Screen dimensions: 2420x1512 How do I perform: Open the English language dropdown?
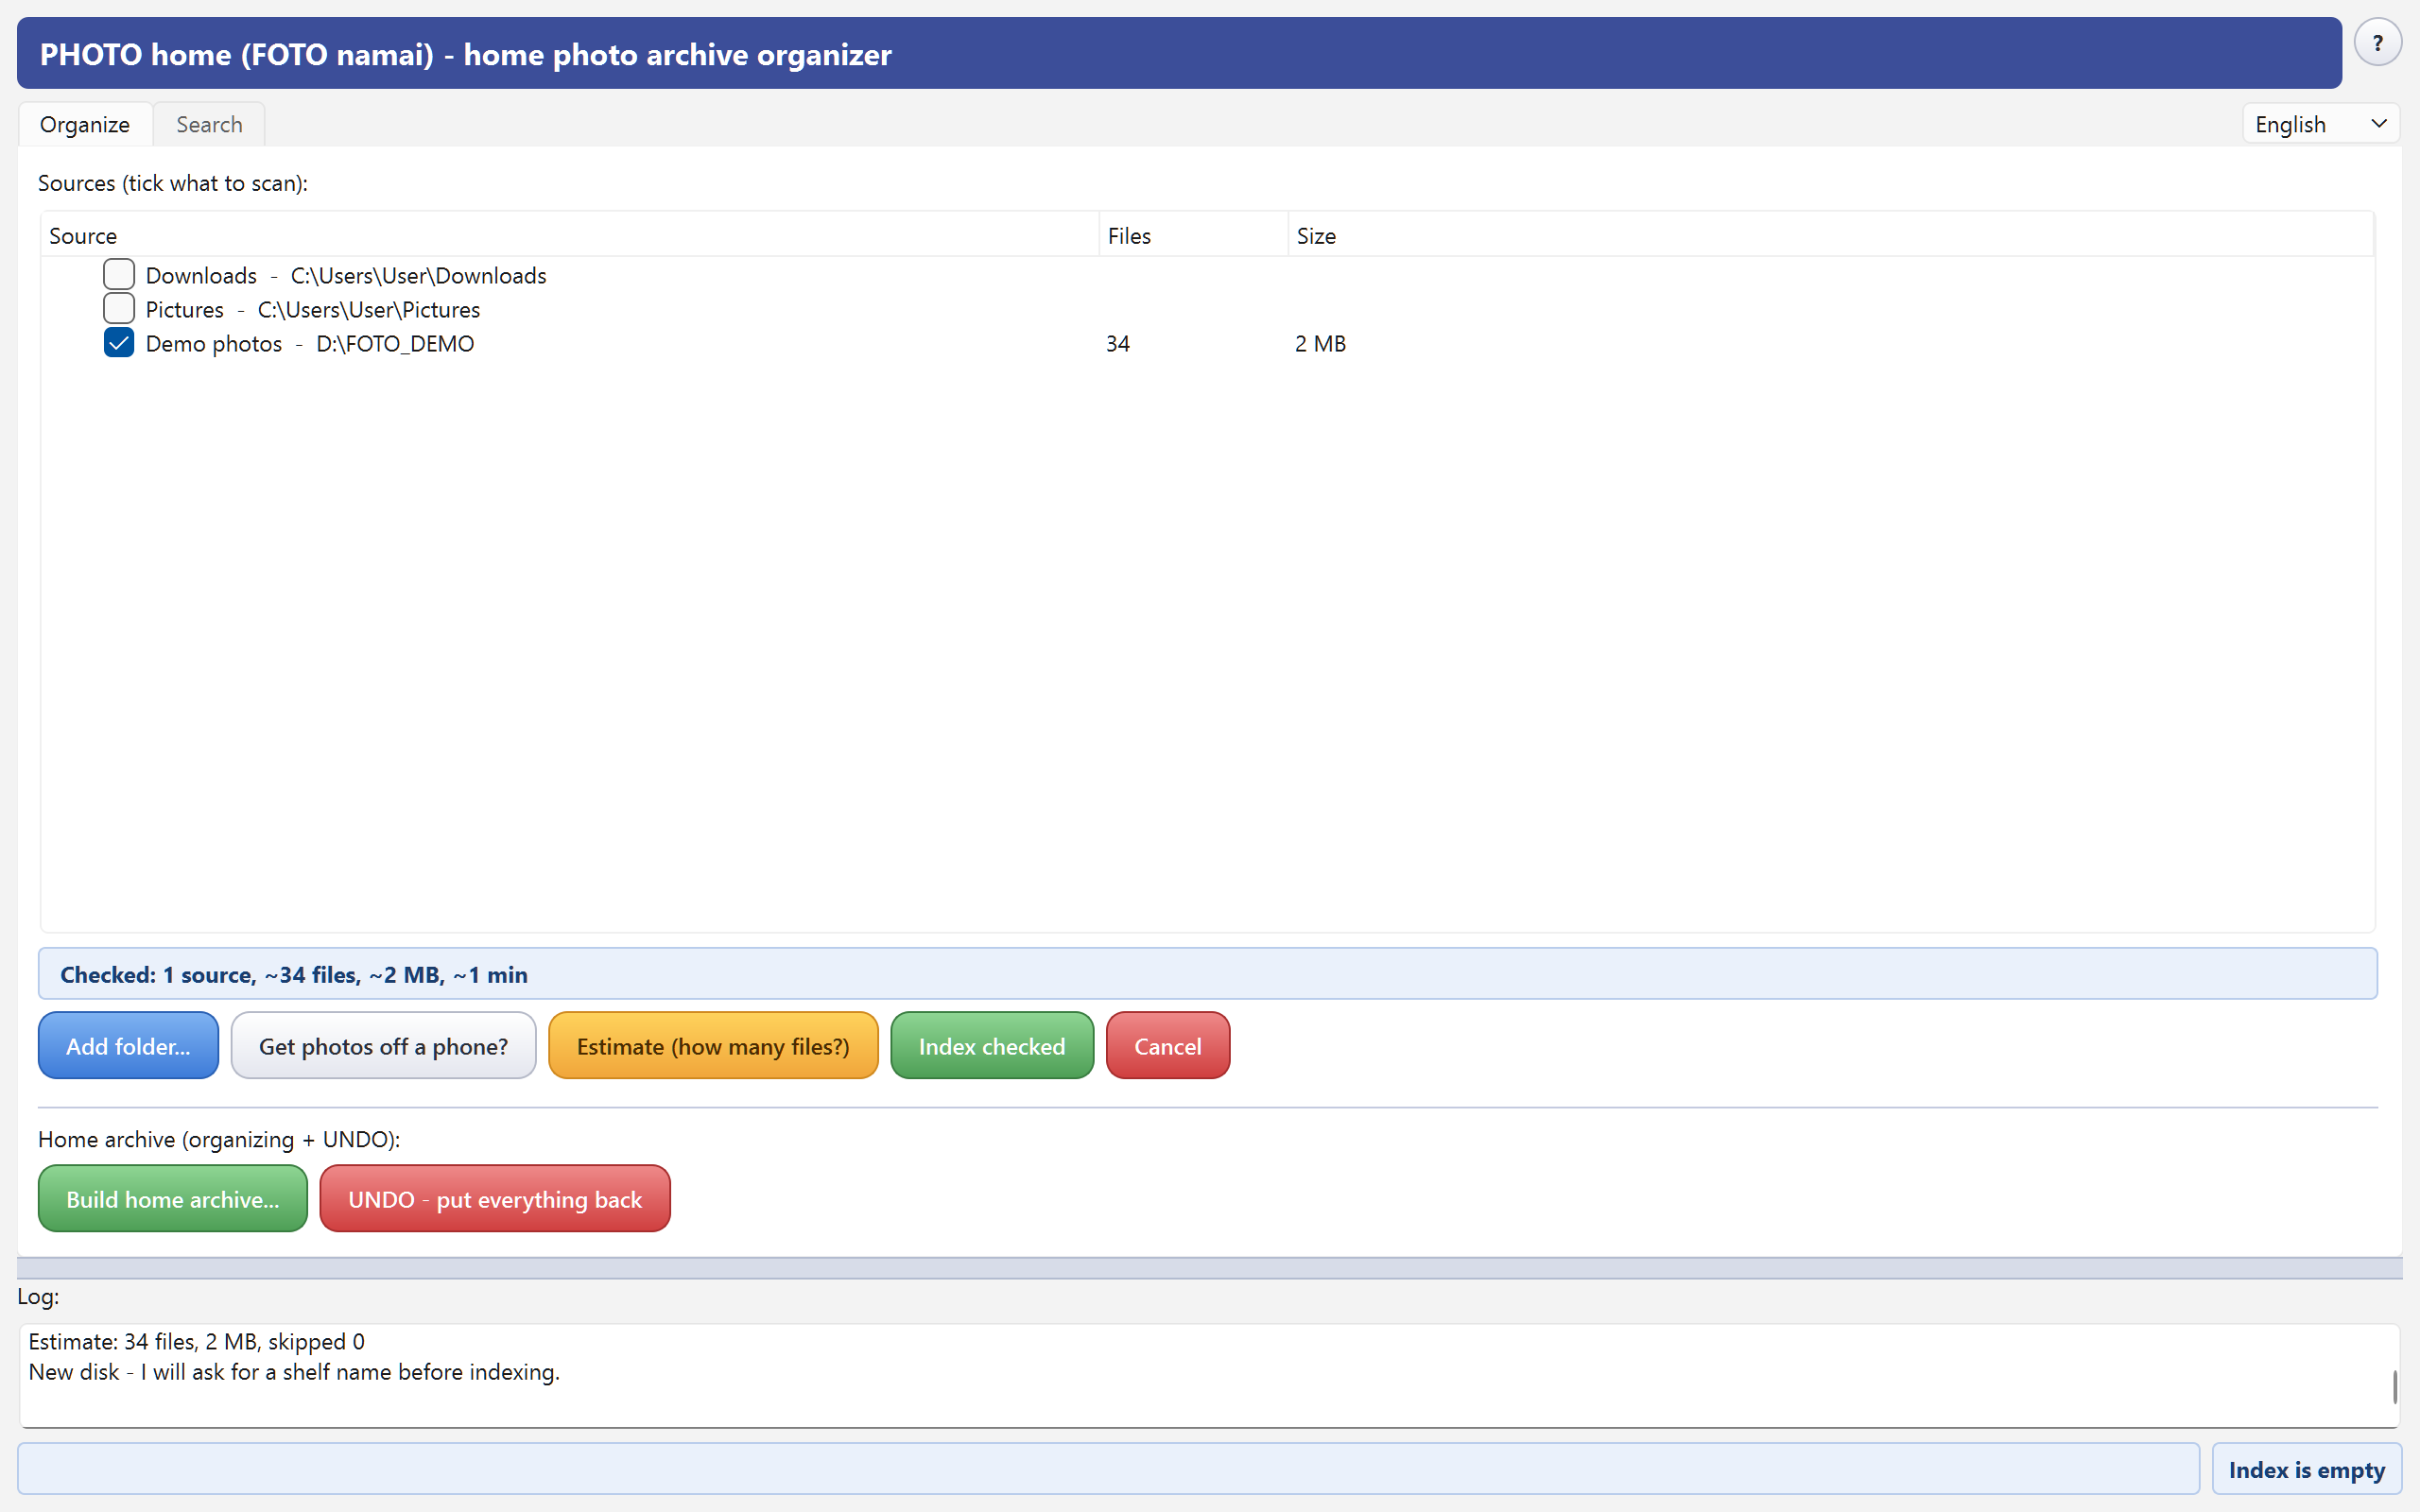[x=2320, y=124]
